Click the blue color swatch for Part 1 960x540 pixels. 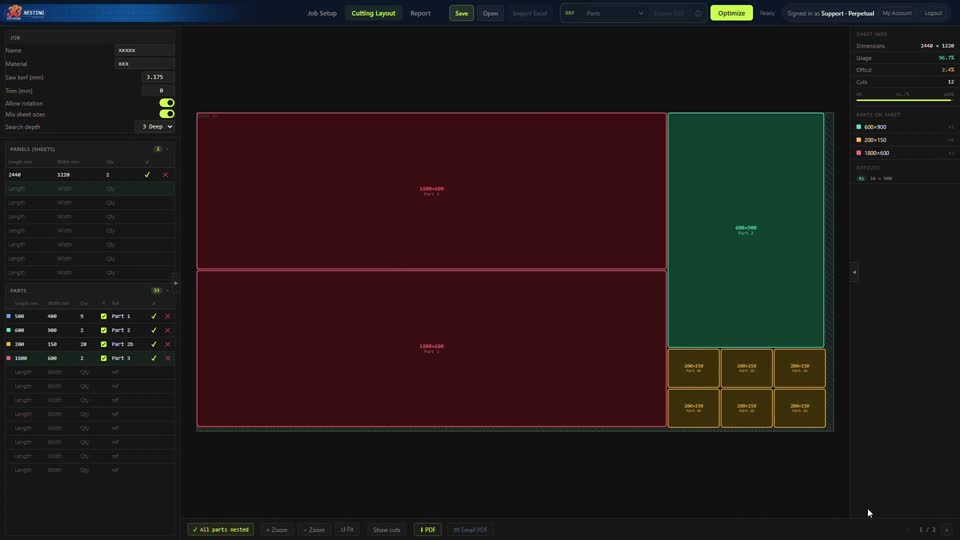pos(9,317)
